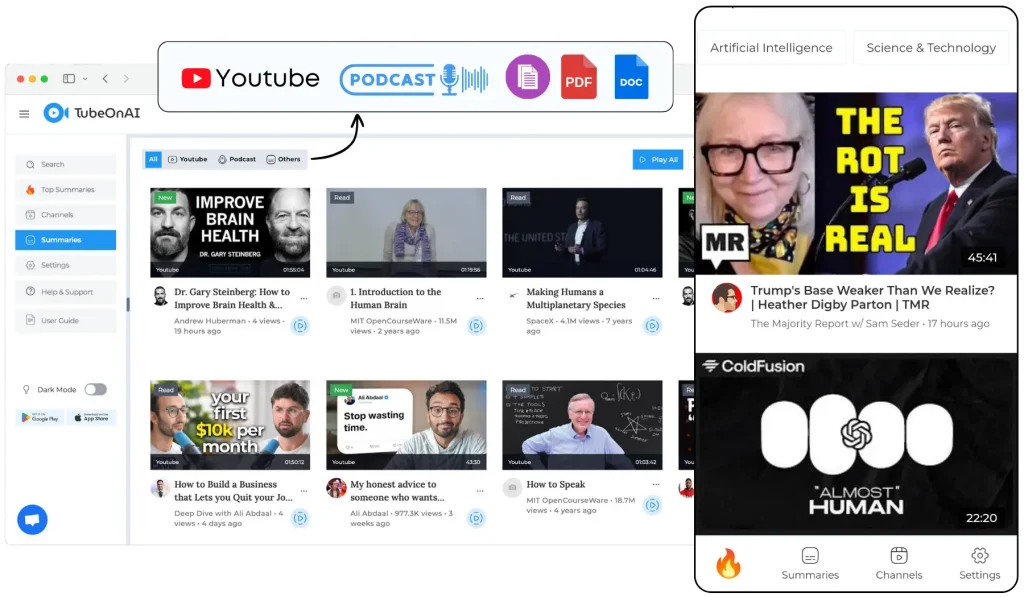Tap Settings gear in the mobile bottom nav
The height and width of the screenshot is (597, 1024).
(979, 564)
